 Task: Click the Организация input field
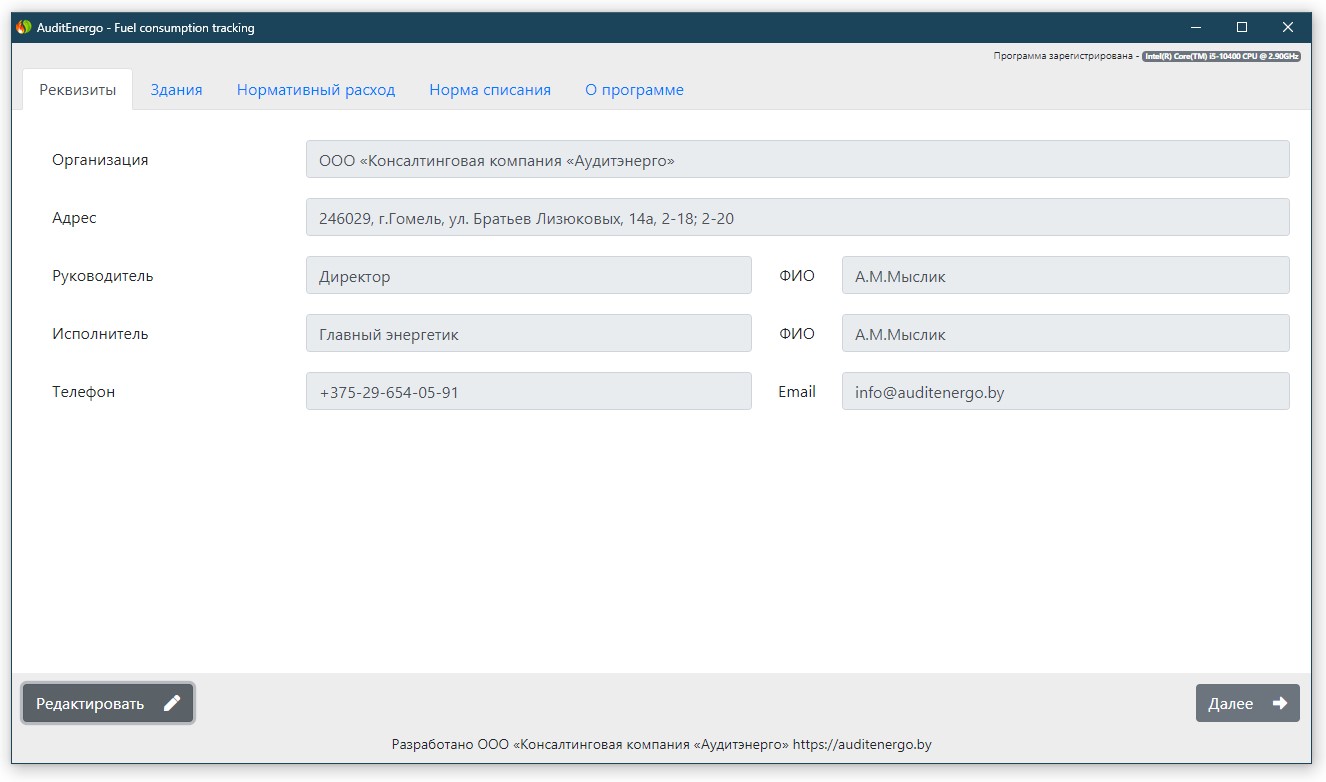tap(797, 160)
